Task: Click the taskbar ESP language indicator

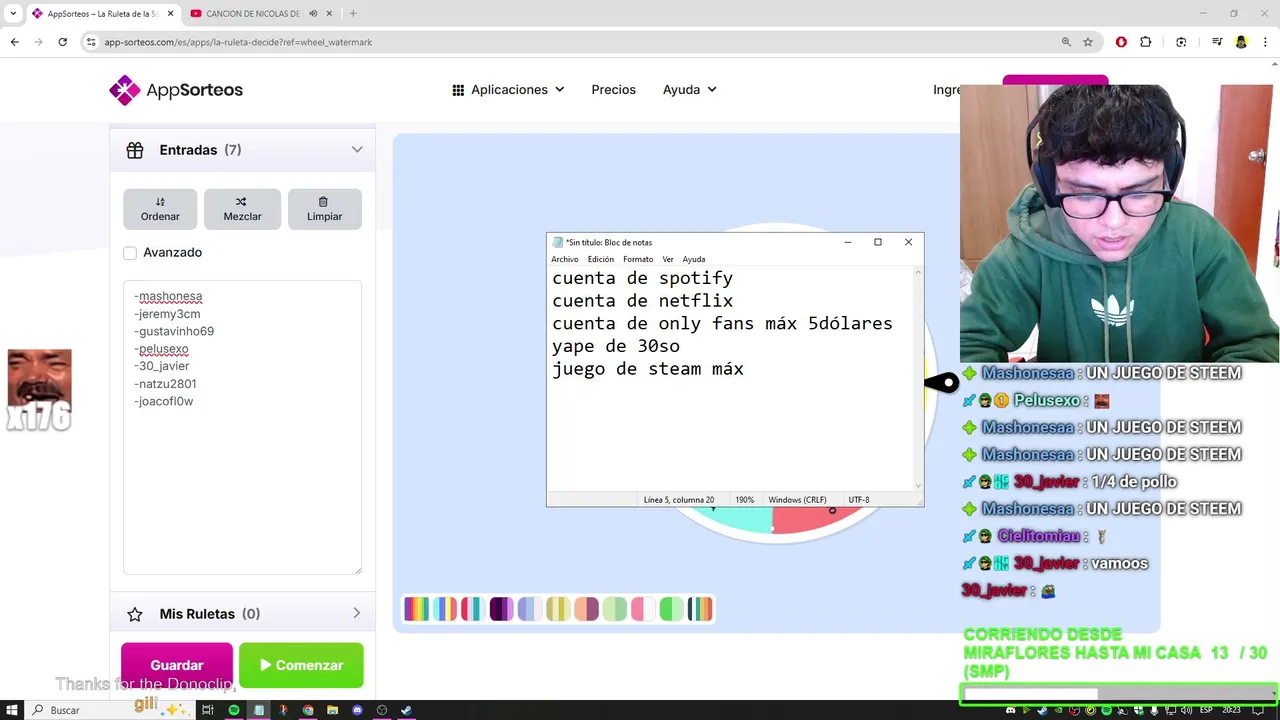Action: point(1206,710)
